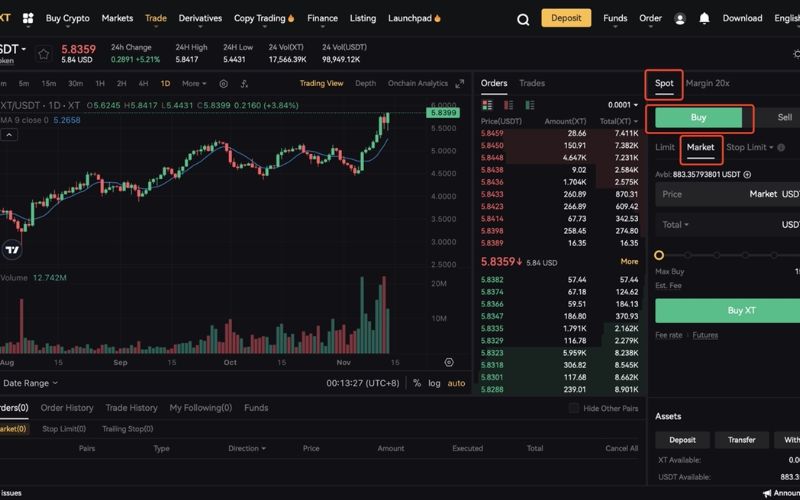Show combined buy and sell order book view
This screenshot has width=800, height=500.
(x=487, y=105)
